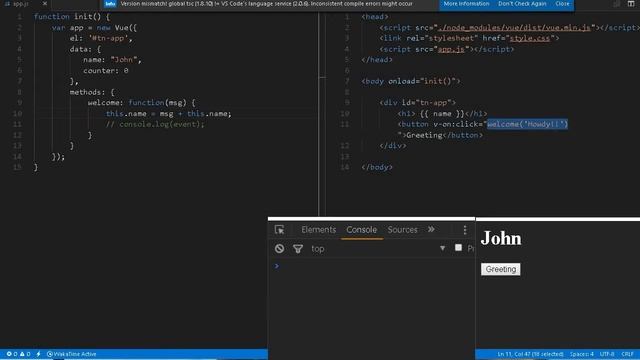Select the Console tab

pyautogui.click(x=362, y=230)
